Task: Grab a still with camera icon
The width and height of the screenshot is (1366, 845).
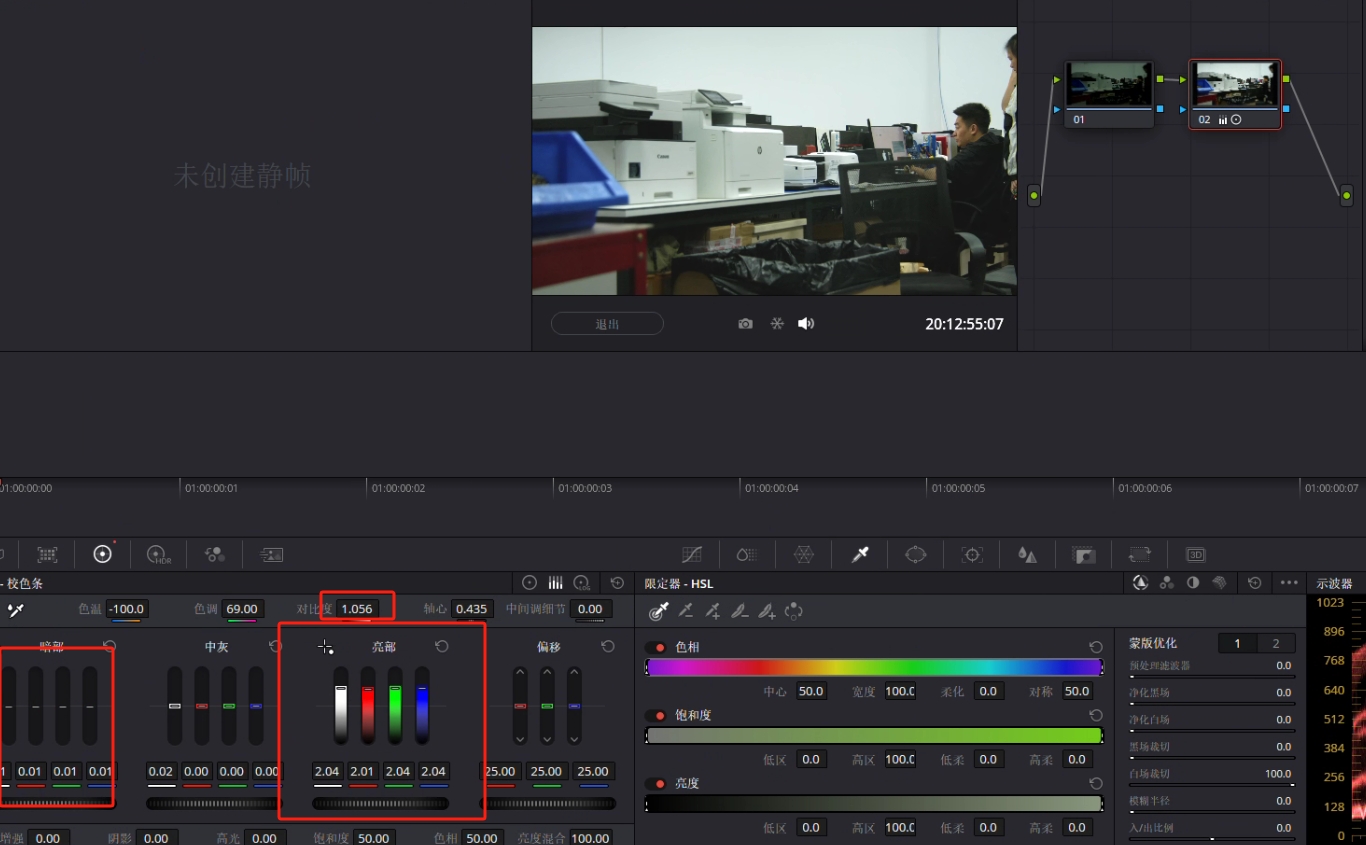Action: (745, 324)
